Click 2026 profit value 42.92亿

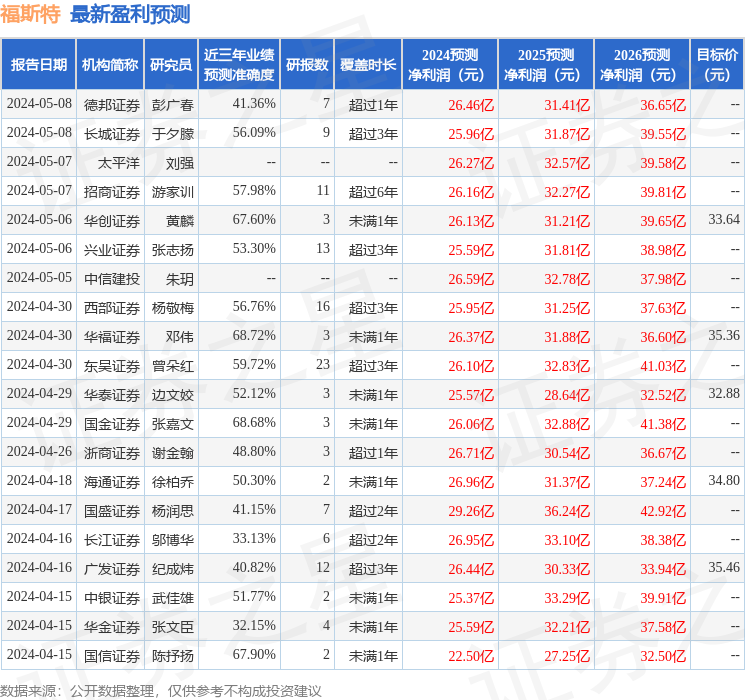coord(663,511)
